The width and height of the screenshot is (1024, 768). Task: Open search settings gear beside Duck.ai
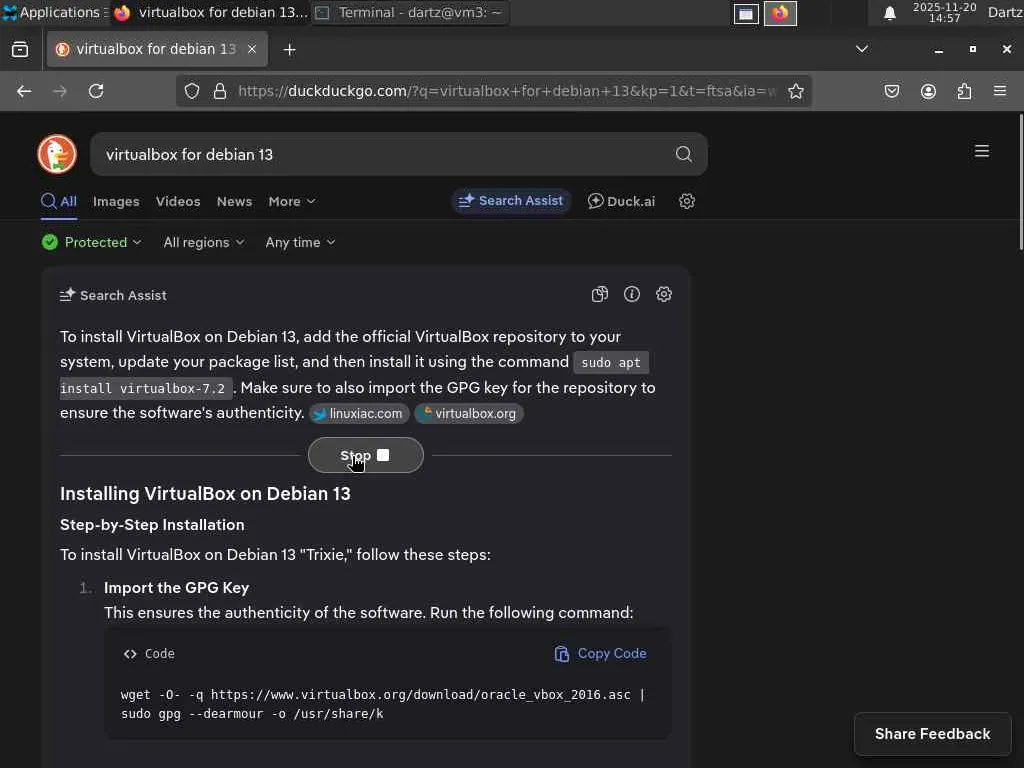(686, 201)
